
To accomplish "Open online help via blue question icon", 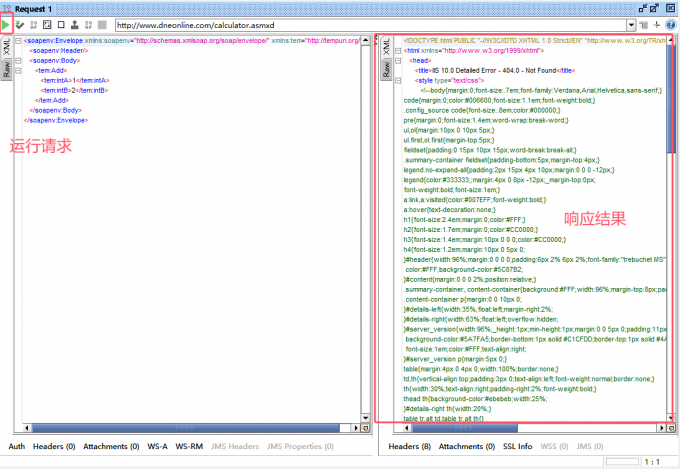I will (x=670, y=25).
